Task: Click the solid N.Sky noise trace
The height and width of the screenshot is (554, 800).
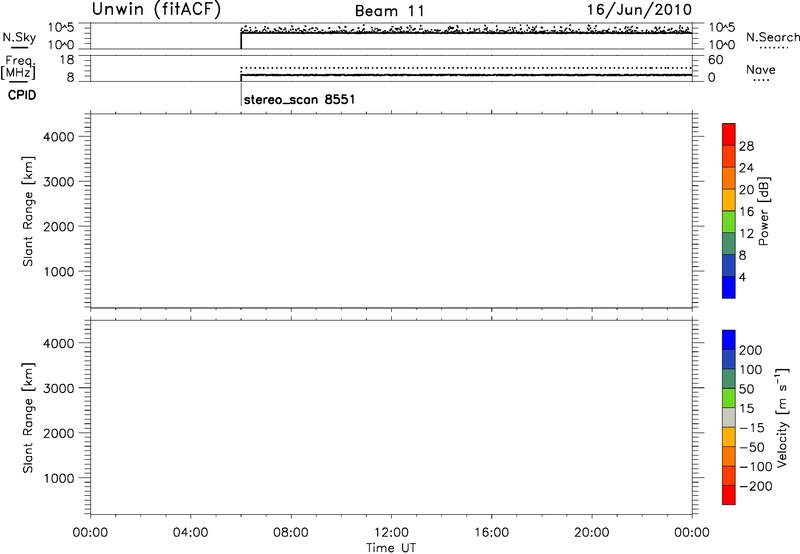Action: 466,33
